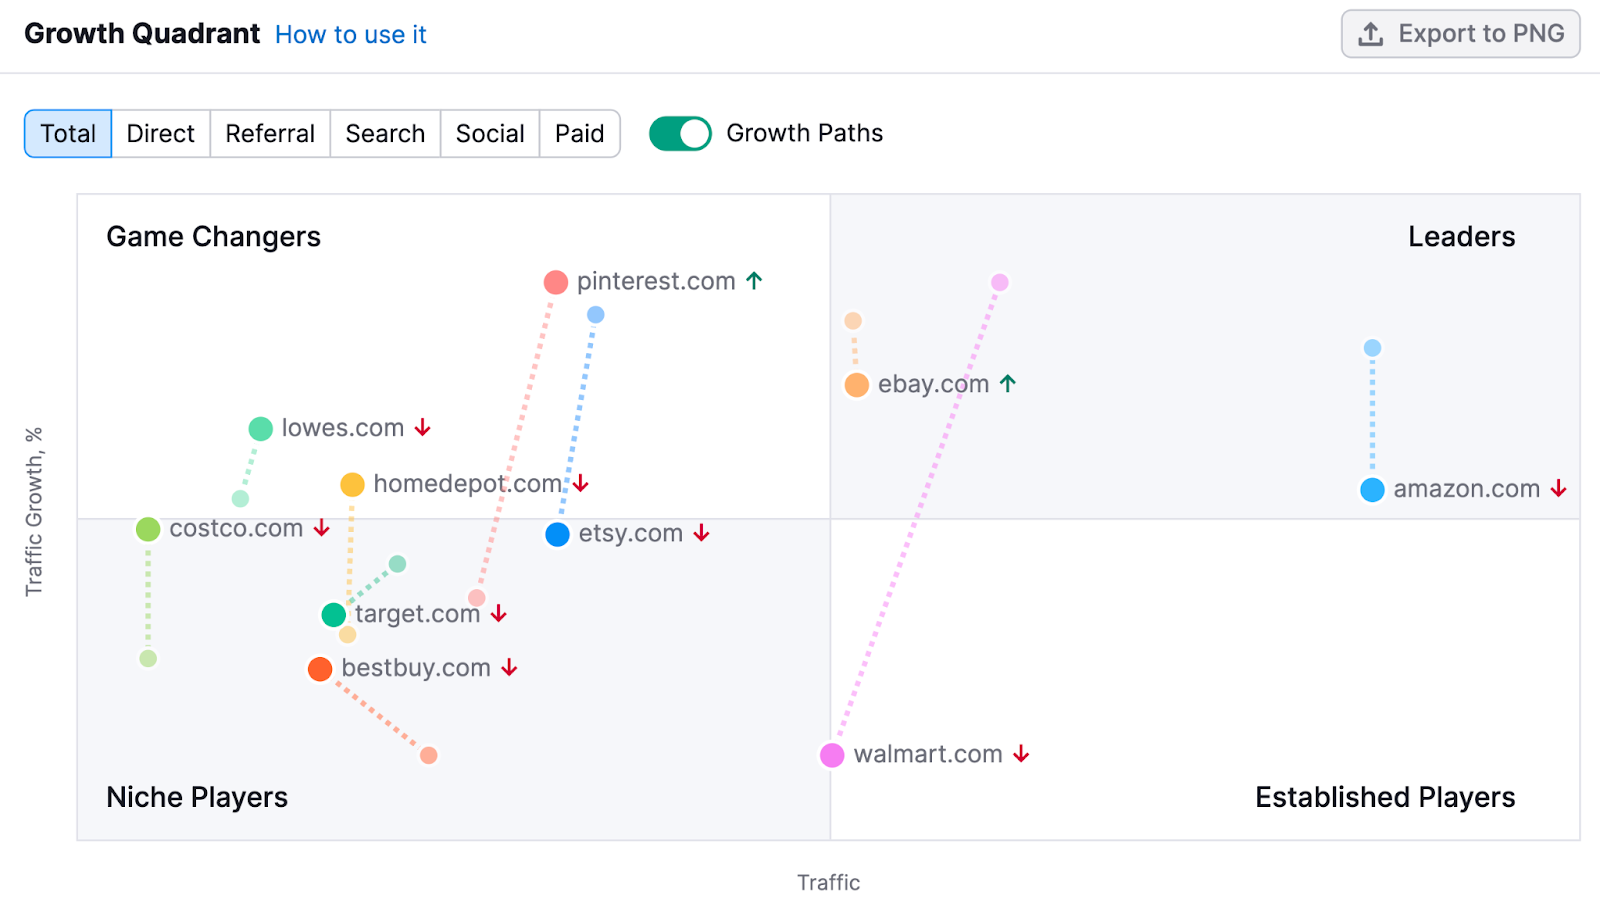Image resolution: width=1600 pixels, height=914 pixels.
Task: Click walmart.com's dot on the chart
Action: point(832,755)
